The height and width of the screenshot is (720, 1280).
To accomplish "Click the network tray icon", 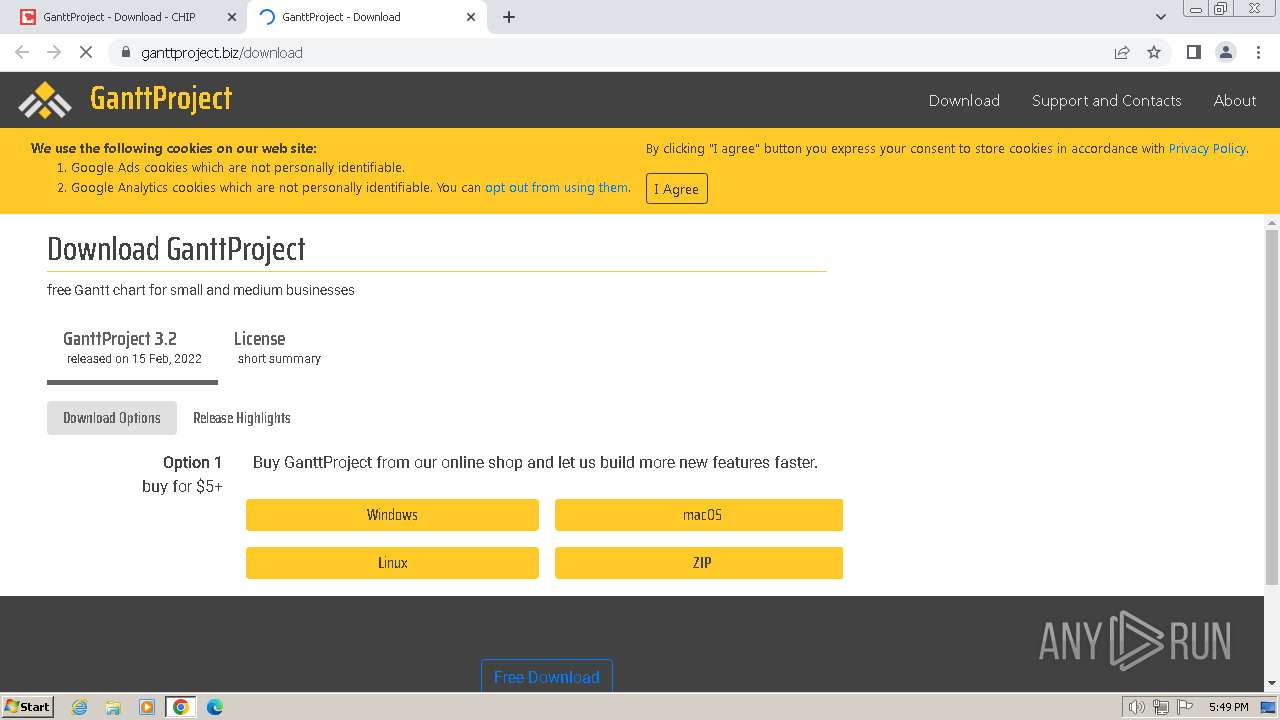I will [x=1161, y=707].
